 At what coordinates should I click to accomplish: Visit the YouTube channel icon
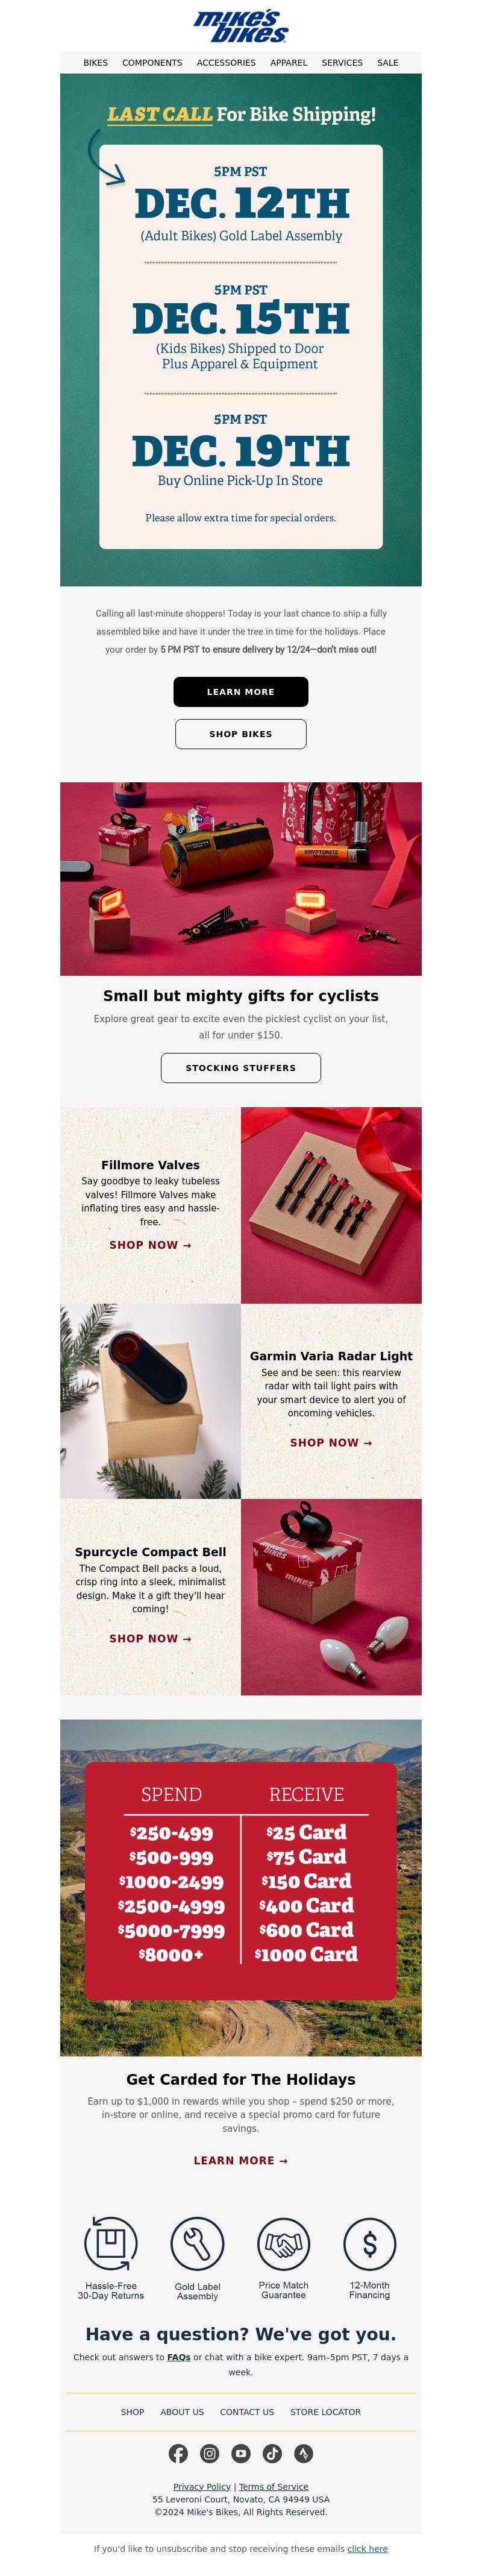click(241, 2453)
